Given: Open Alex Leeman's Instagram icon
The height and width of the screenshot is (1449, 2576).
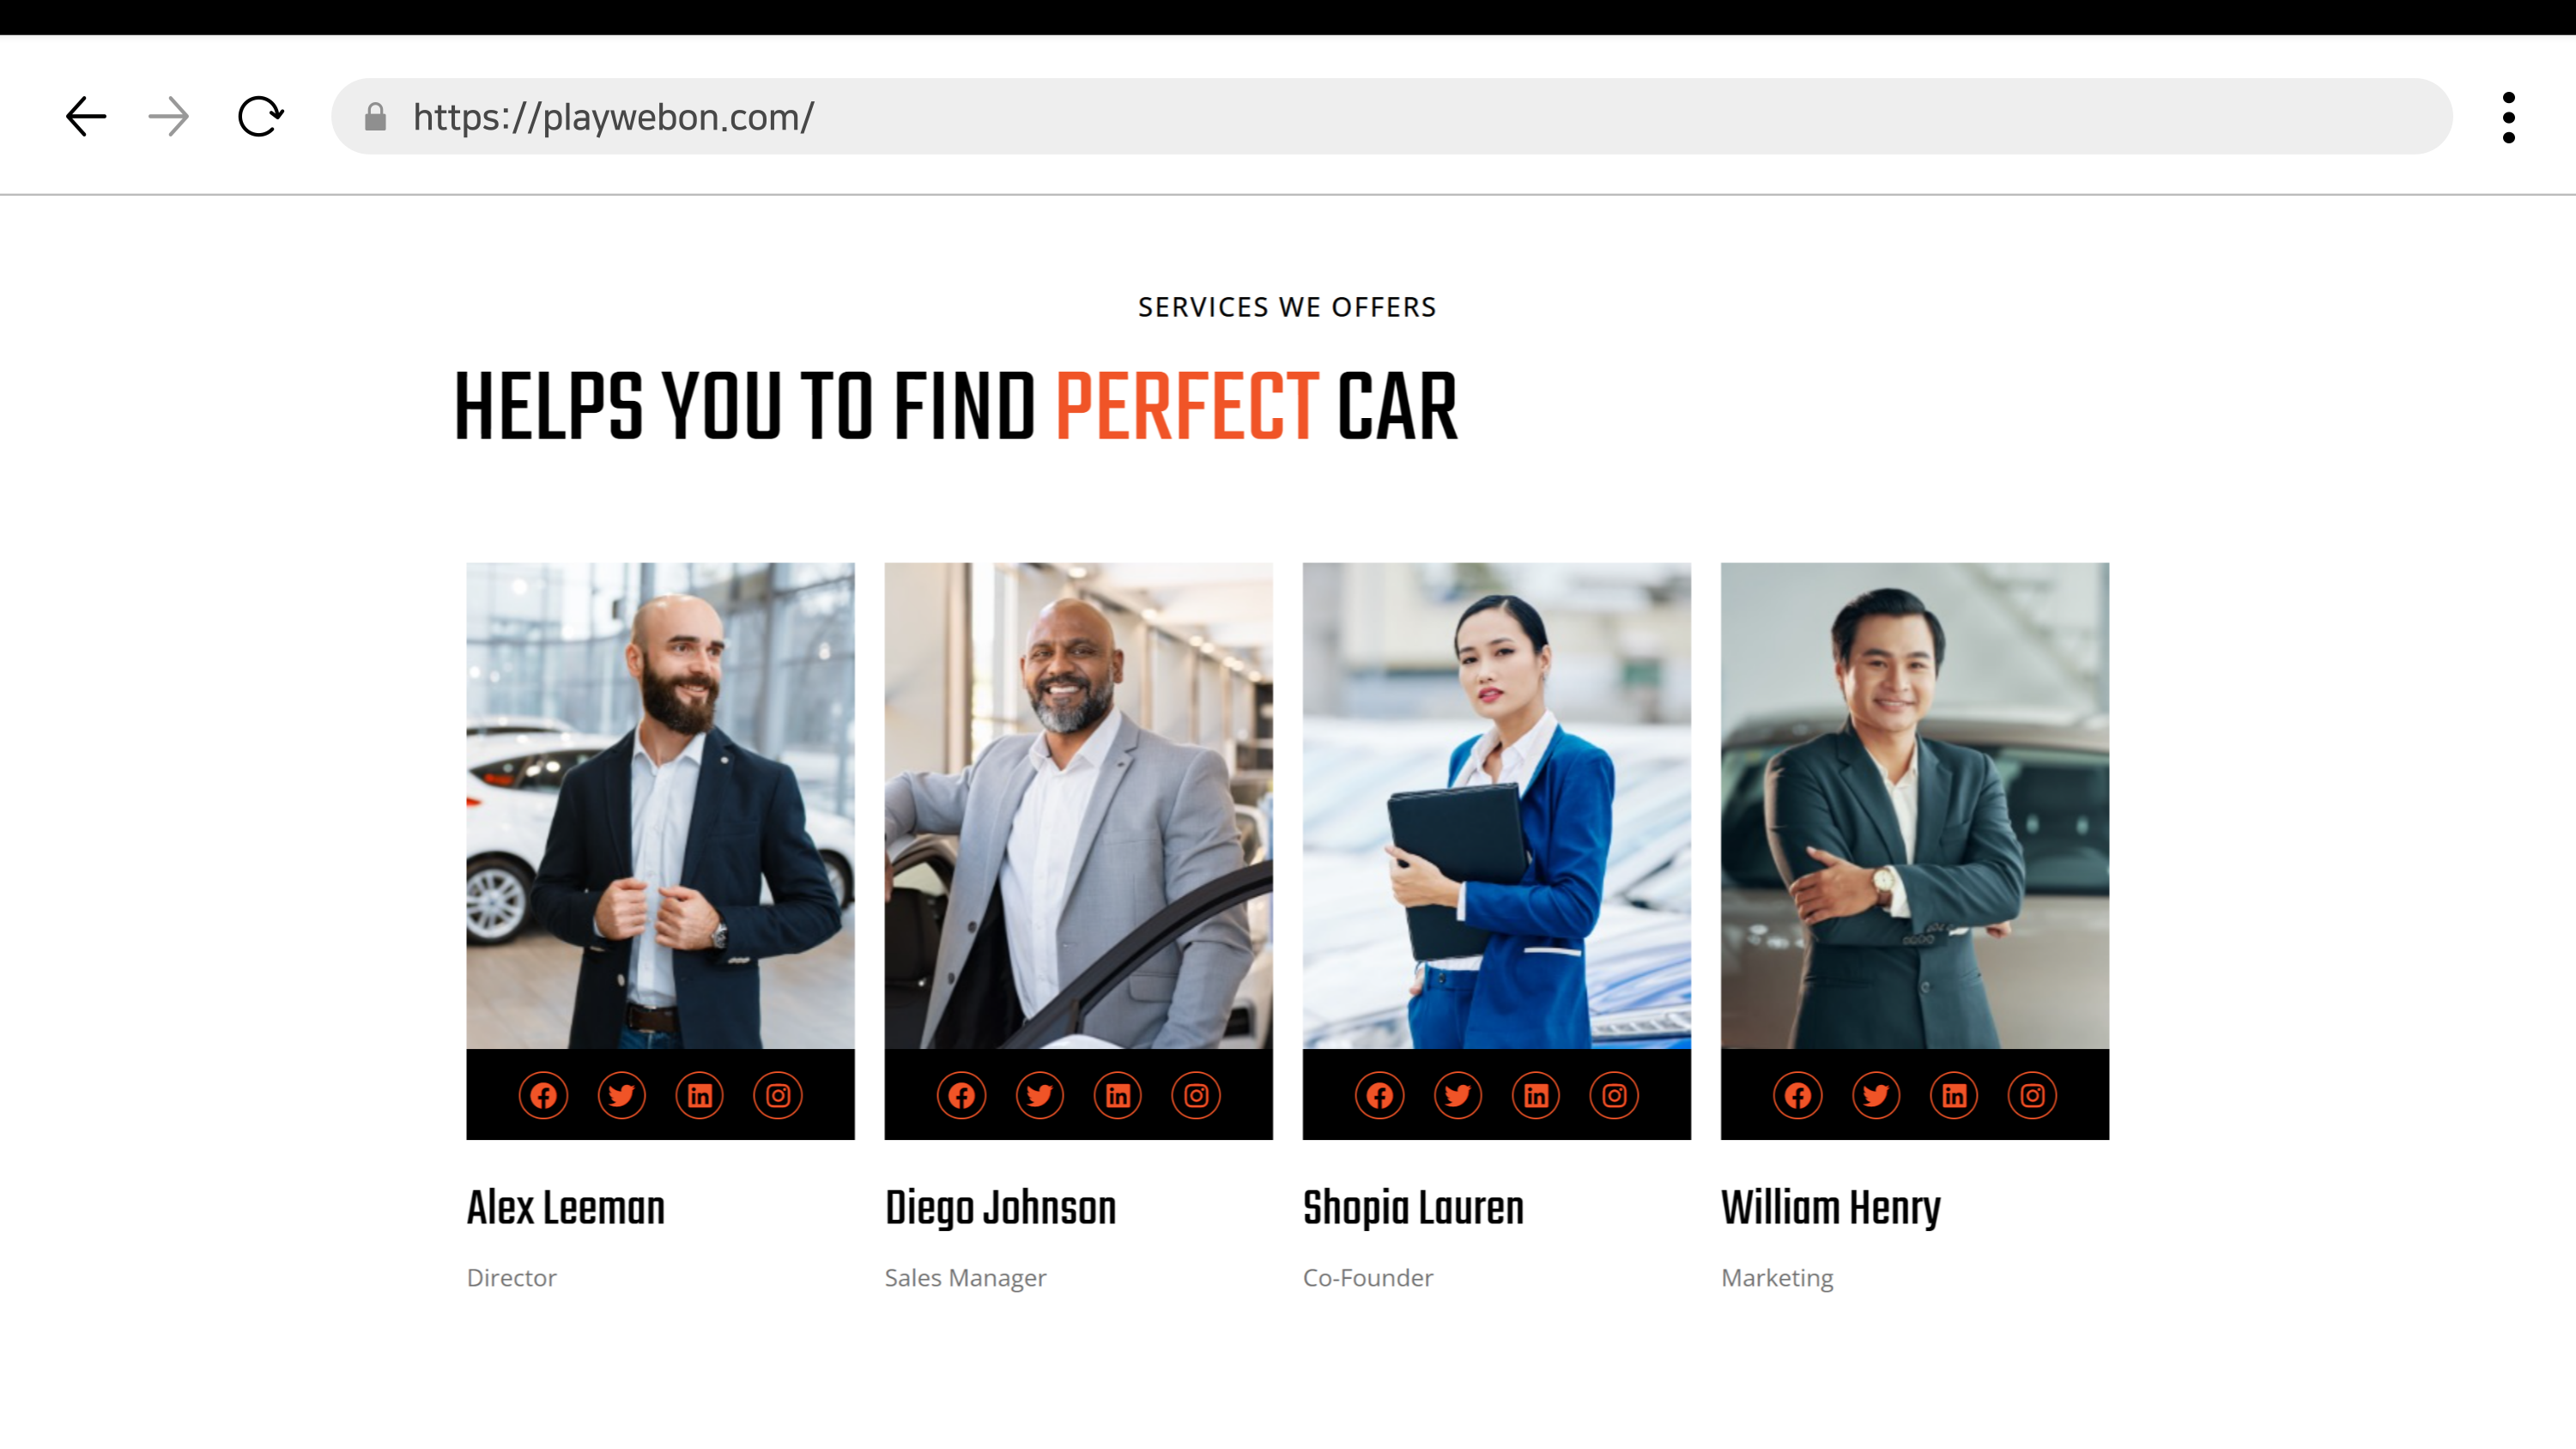Looking at the screenshot, I should pos(778,1095).
